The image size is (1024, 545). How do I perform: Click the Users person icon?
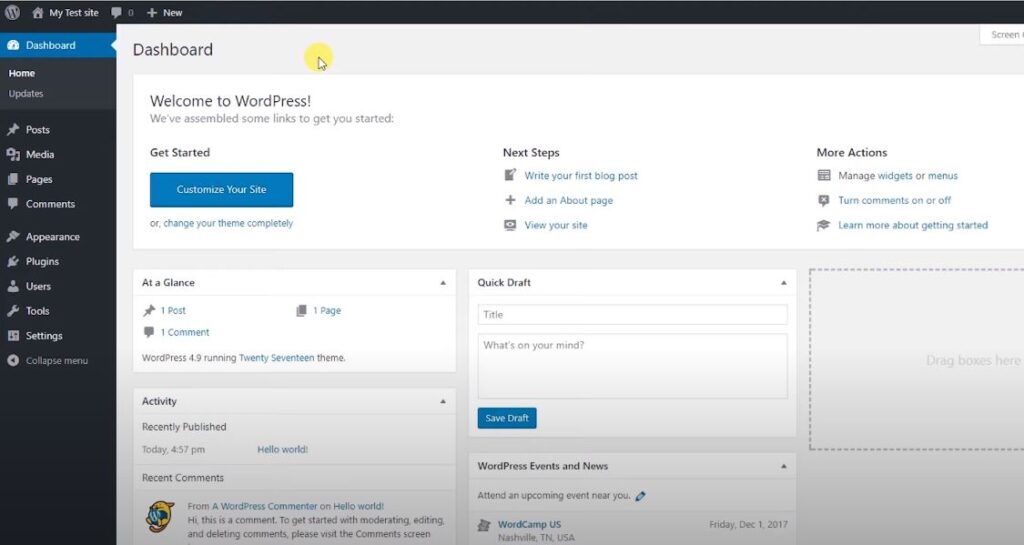(x=13, y=286)
